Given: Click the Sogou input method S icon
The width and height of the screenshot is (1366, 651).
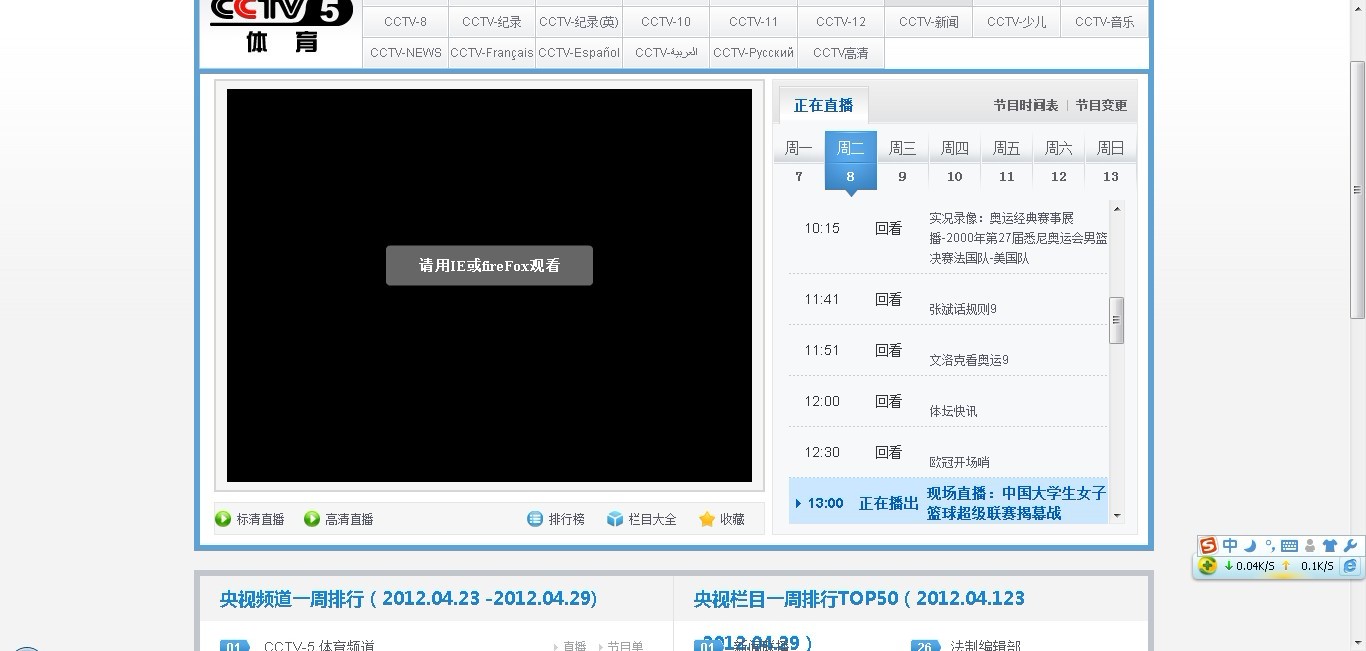Looking at the screenshot, I should (x=1208, y=545).
